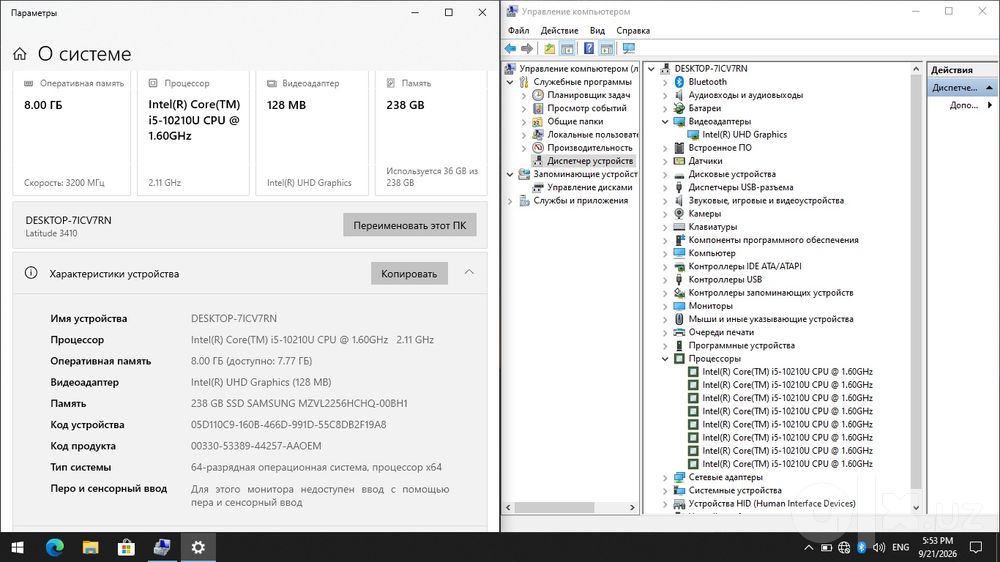The height and width of the screenshot is (562, 1000).
Task: Click the Up one level folder toolbar icon
Action: (549, 48)
